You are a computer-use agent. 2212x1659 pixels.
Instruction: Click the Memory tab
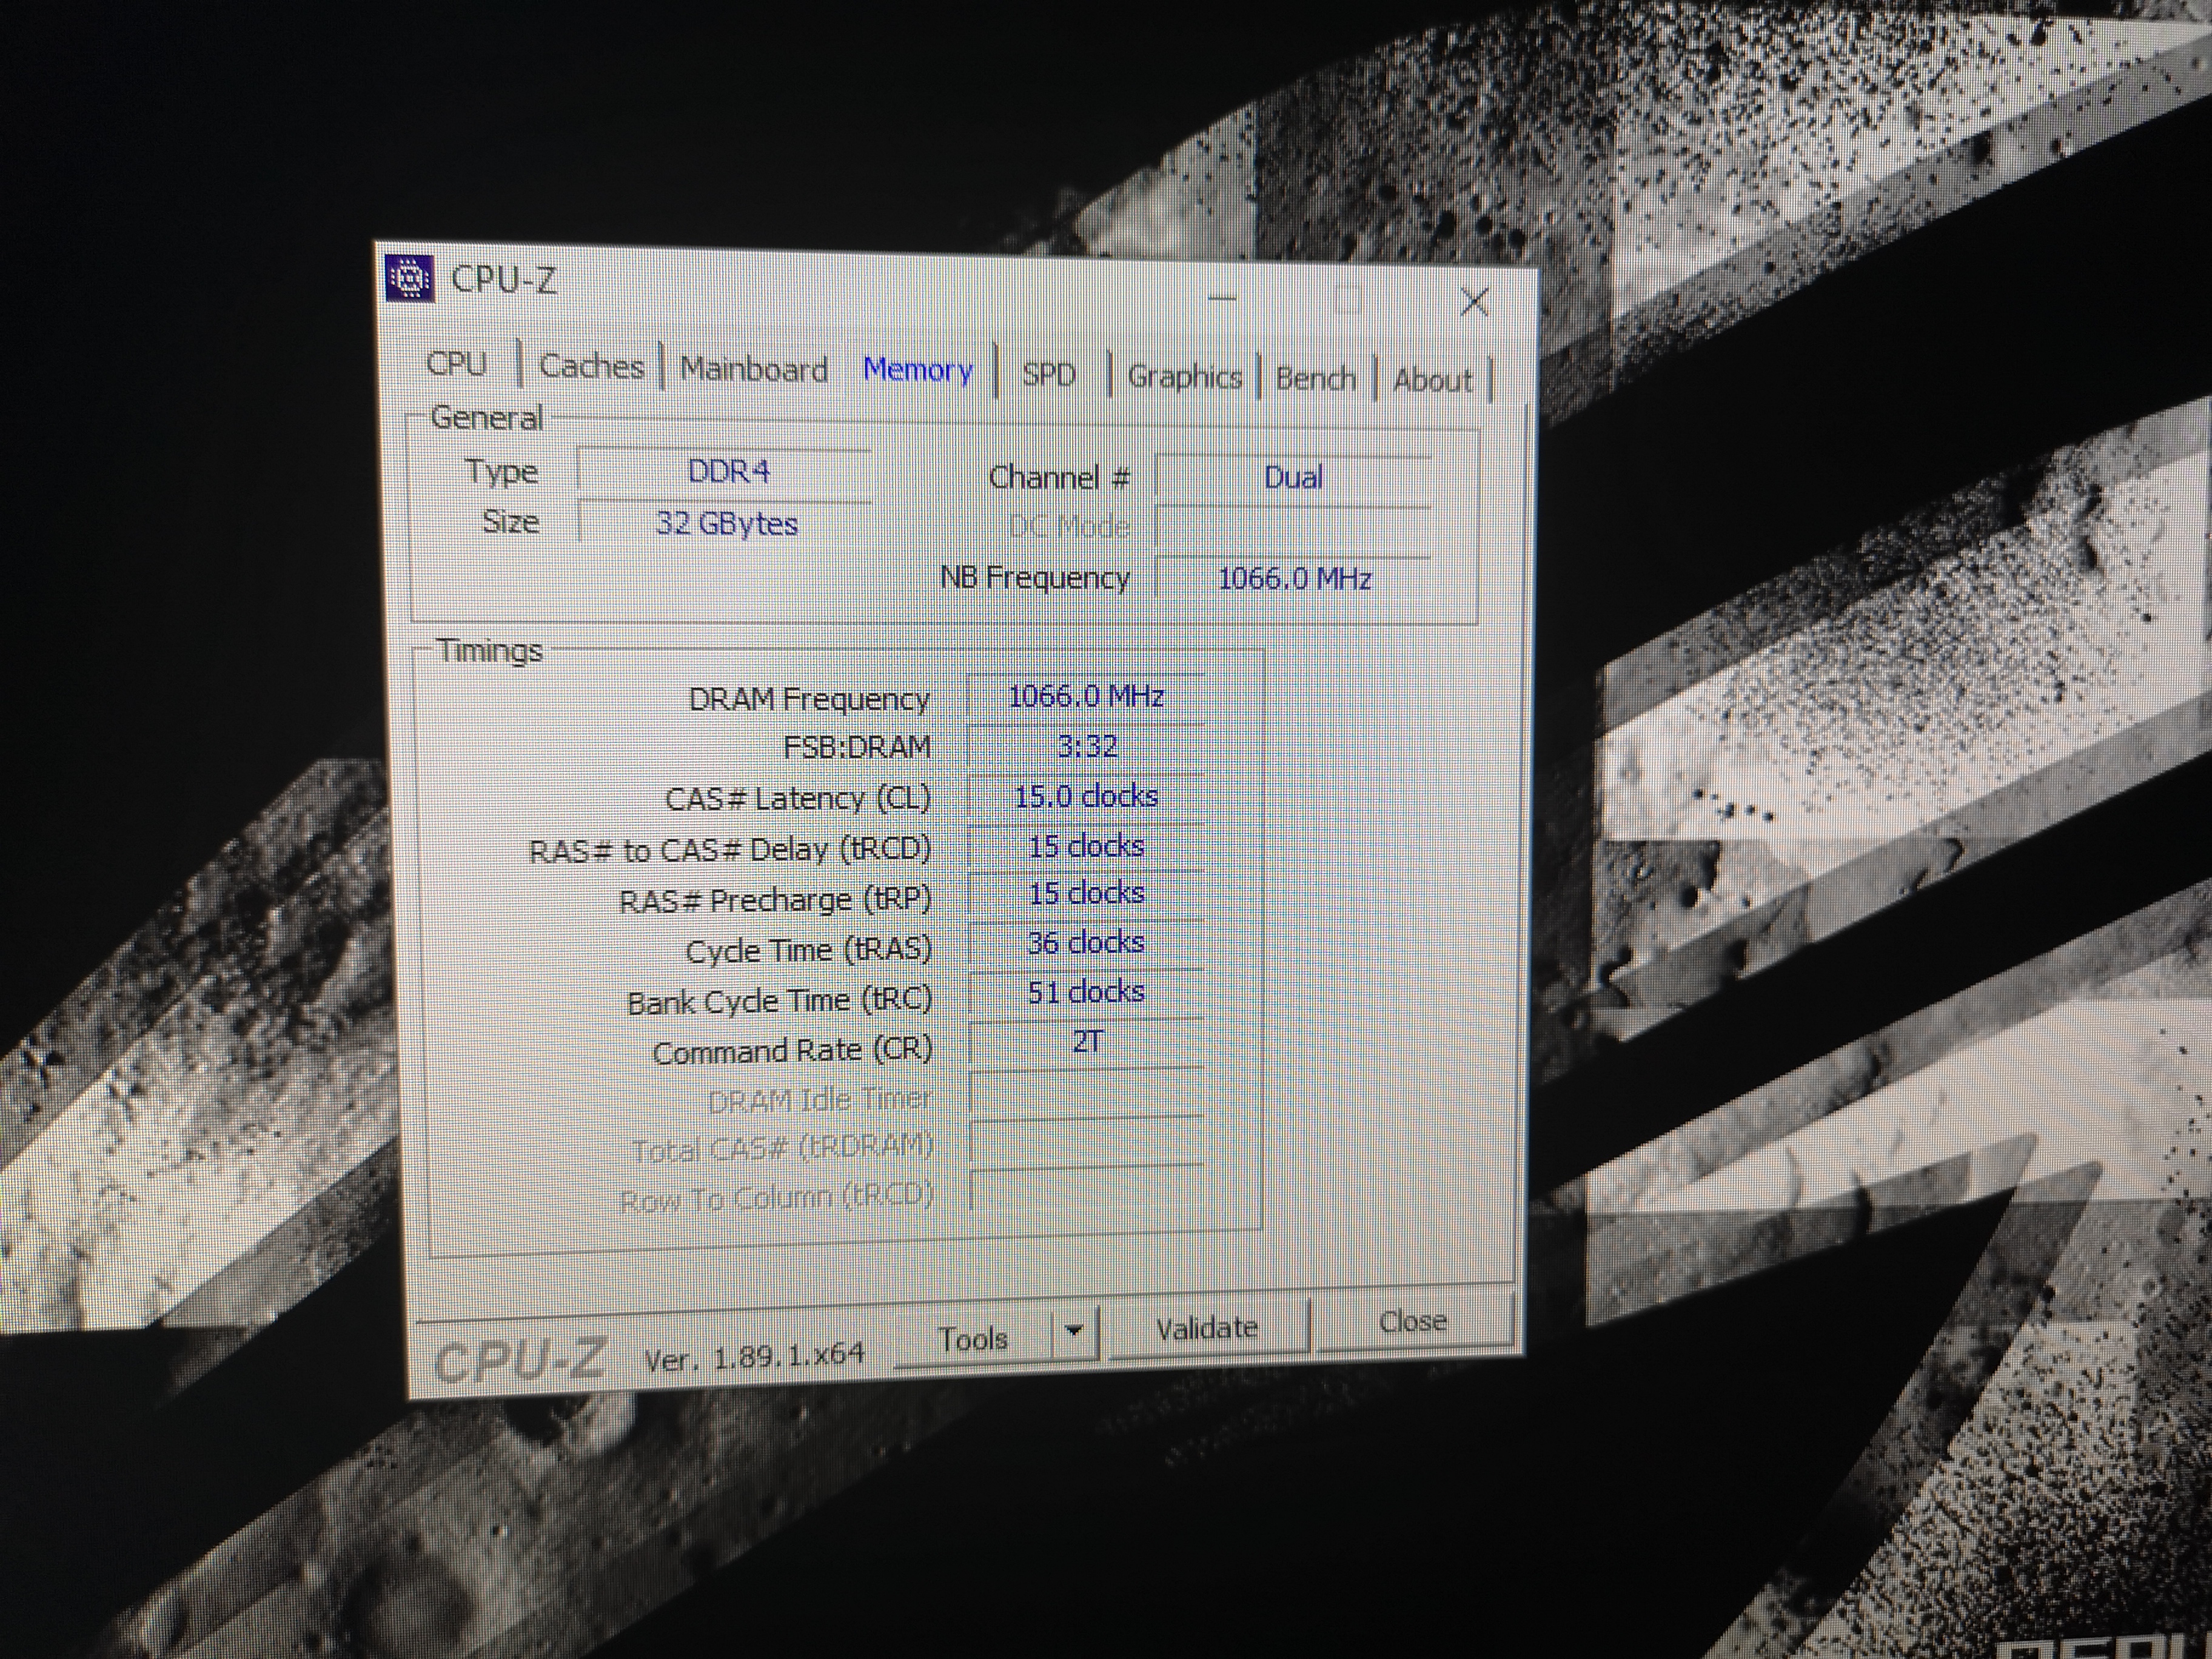pyautogui.click(x=917, y=370)
